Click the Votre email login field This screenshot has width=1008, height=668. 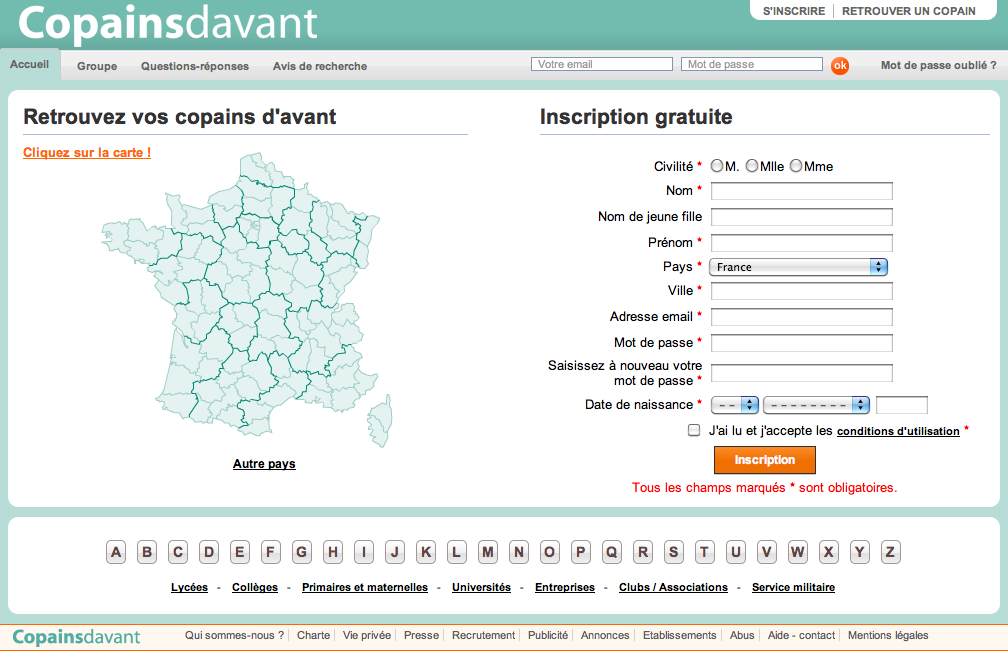click(x=602, y=64)
